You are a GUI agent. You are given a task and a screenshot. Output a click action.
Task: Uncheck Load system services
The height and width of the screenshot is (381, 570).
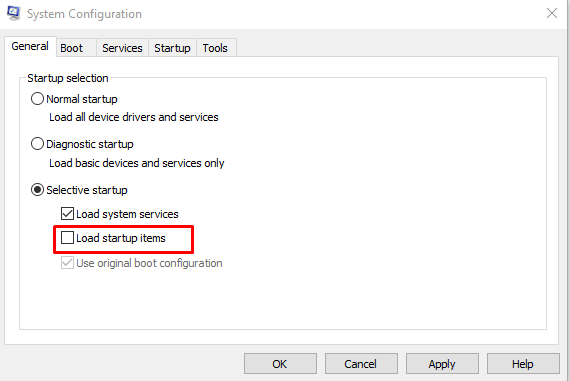(67, 214)
